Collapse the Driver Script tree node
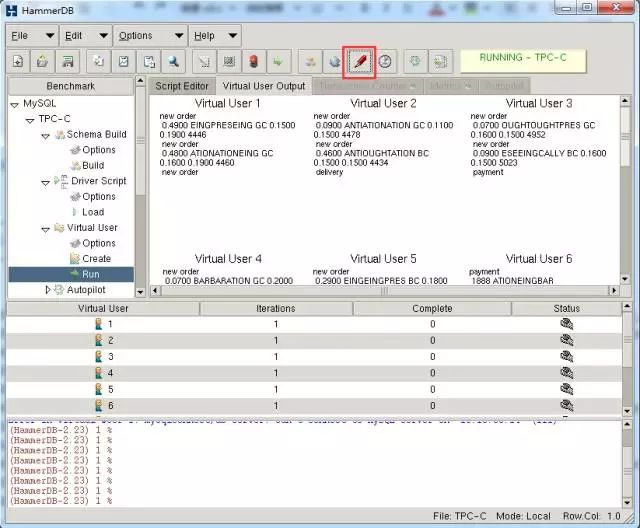 pos(46,181)
